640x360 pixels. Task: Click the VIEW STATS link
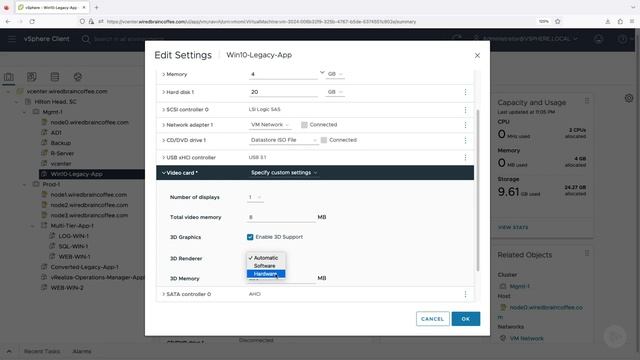point(513,227)
